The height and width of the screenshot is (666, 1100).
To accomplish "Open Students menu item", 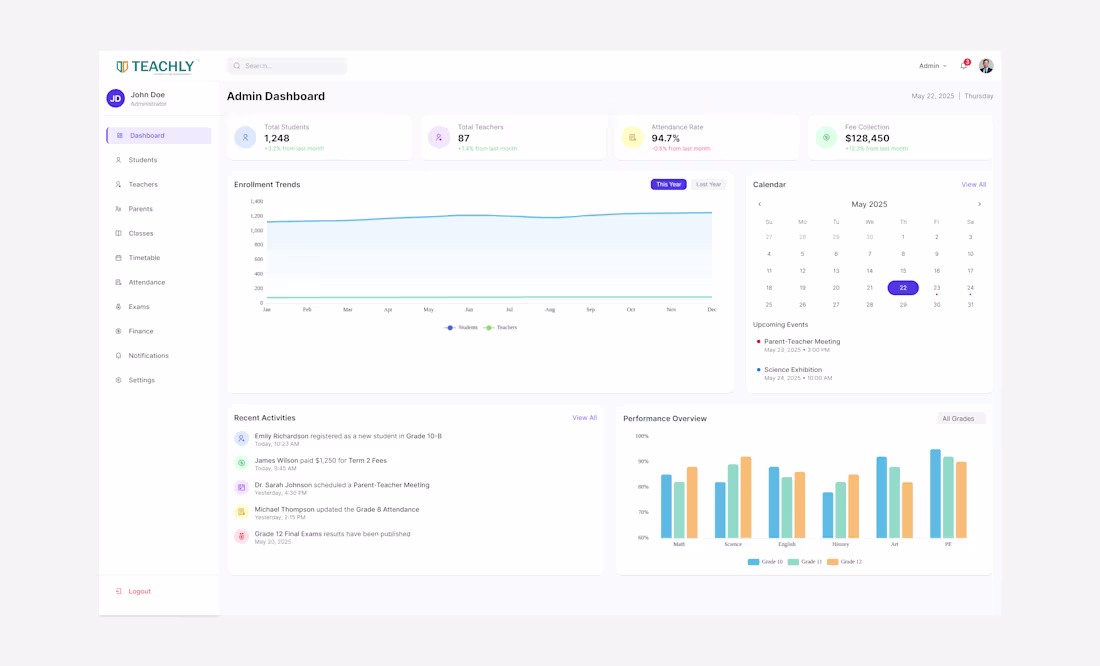I will (x=159, y=160).
